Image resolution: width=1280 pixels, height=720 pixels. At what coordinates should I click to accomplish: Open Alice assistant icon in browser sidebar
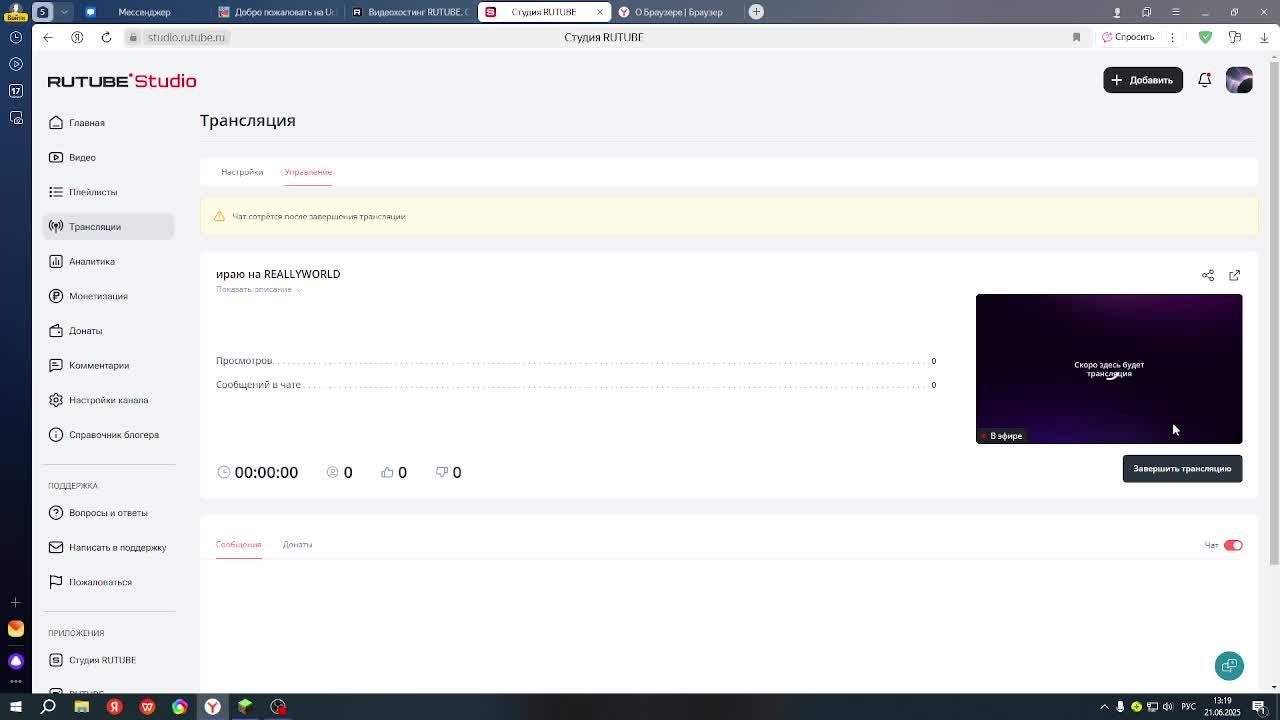click(x=15, y=661)
